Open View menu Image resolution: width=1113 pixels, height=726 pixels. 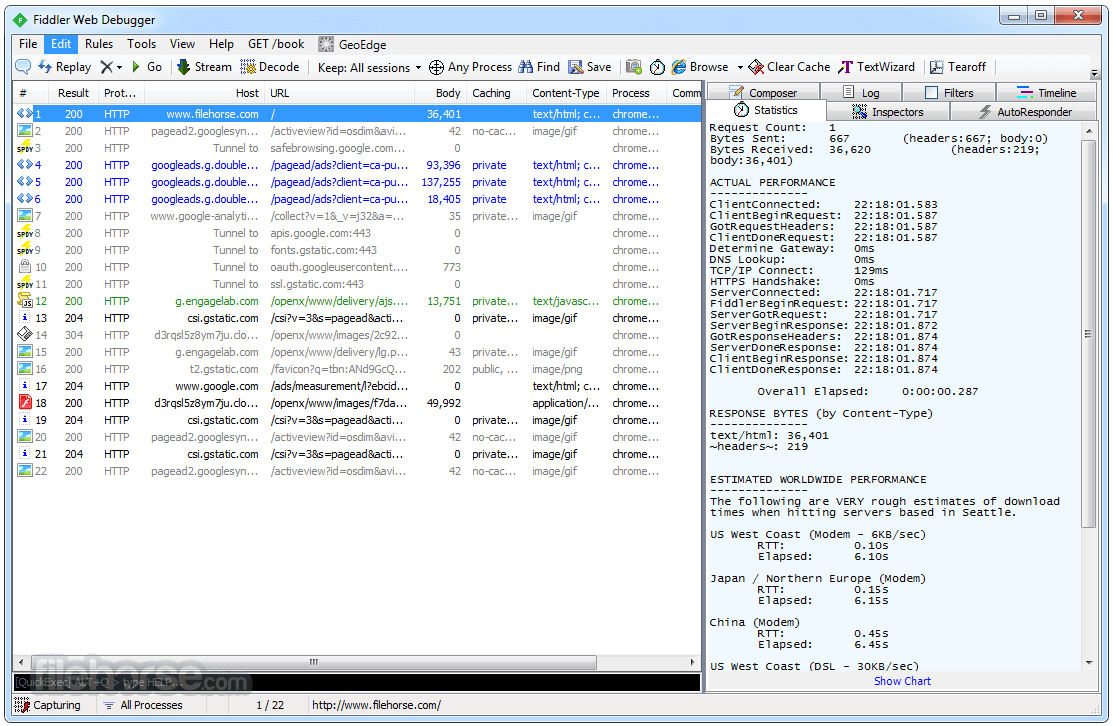pyautogui.click(x=182, y=44)
